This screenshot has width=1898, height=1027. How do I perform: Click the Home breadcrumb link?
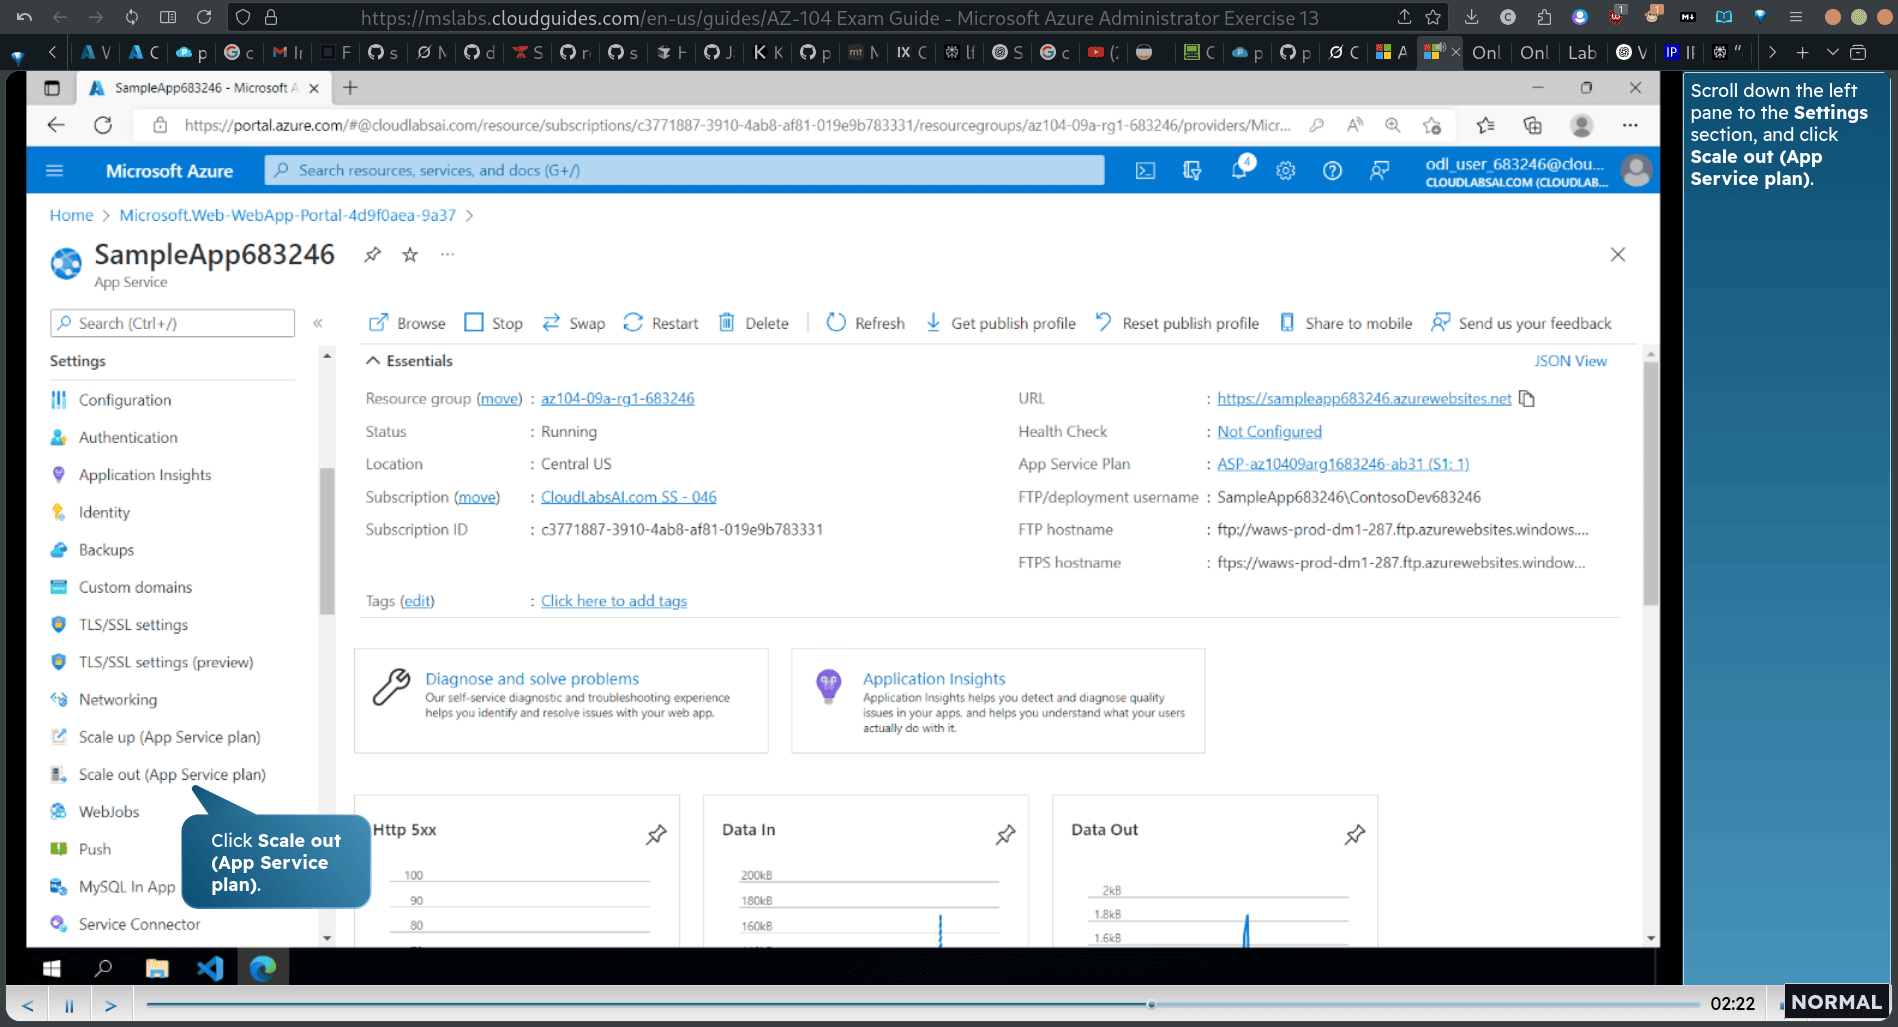pyautogui.click(x=71, y=215)
